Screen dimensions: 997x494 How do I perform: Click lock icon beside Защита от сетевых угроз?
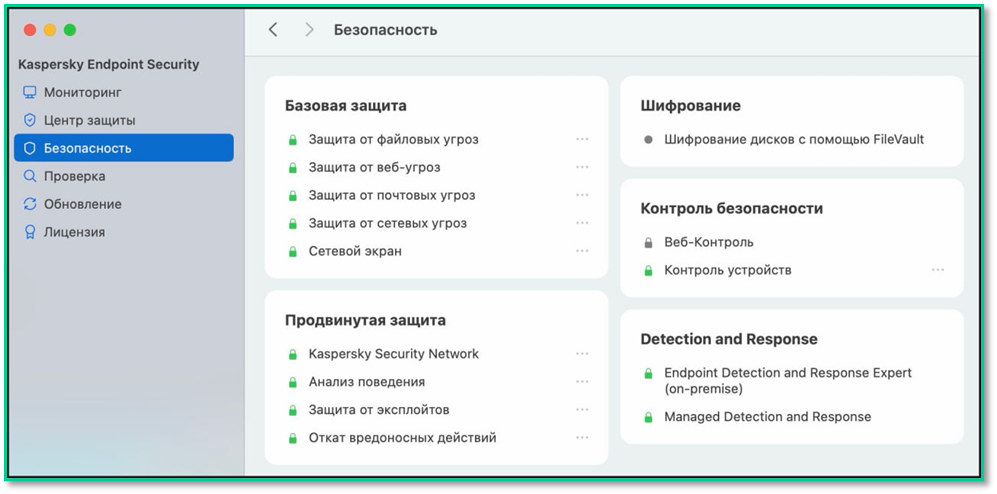[292, 224]
